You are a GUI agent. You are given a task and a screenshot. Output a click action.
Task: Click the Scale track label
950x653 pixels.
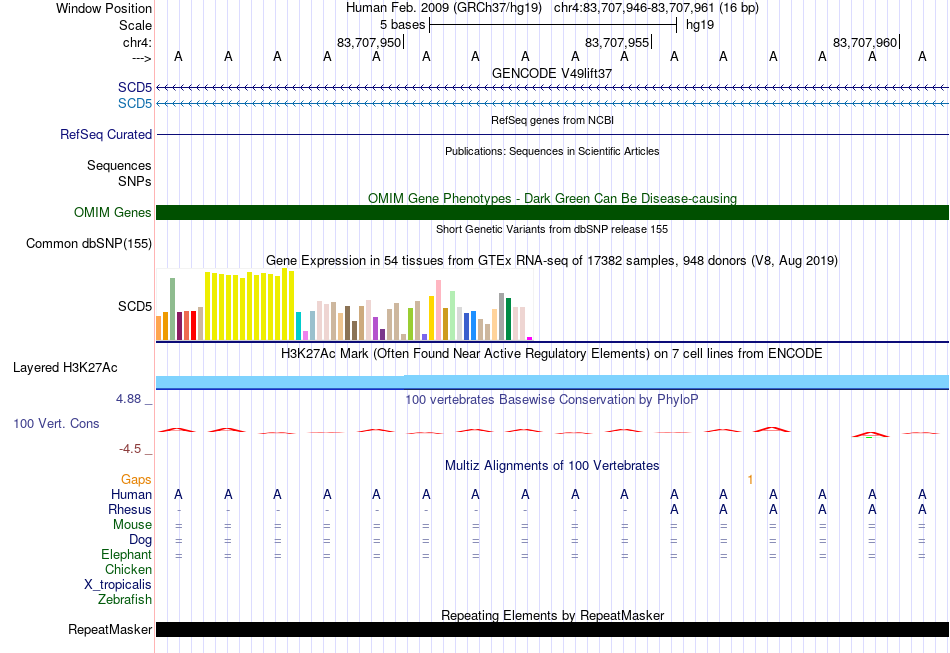coord(135,25)
